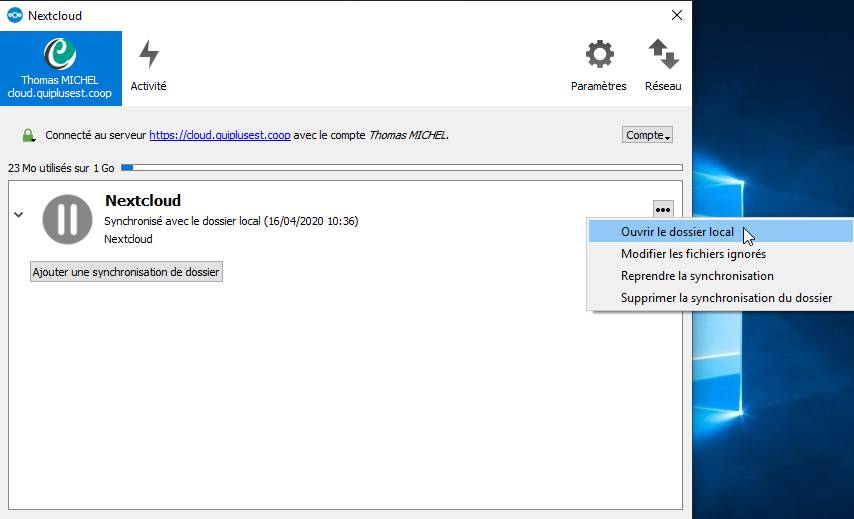Collapse the Nextcloud folder chevron
This screenshot has height=519, width=854.
[19, 215]
